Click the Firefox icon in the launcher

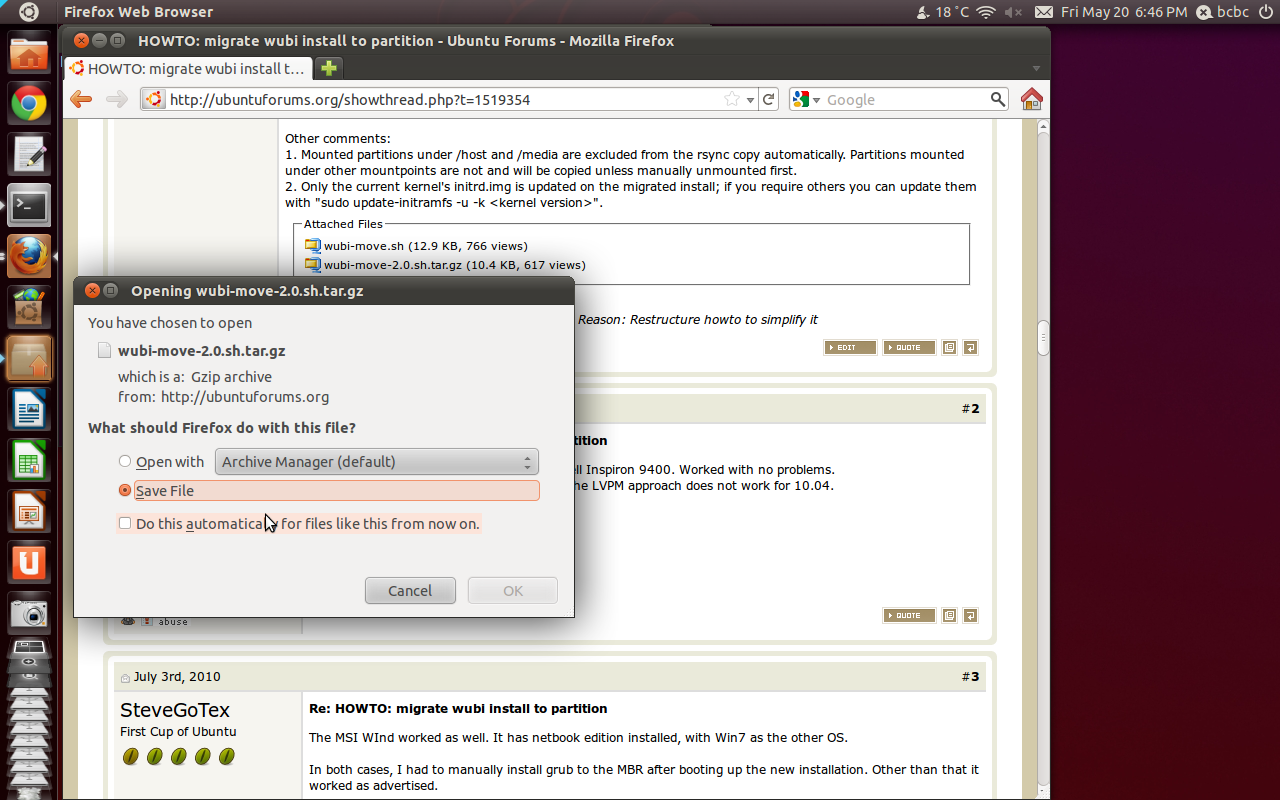(x=29, y=256)
